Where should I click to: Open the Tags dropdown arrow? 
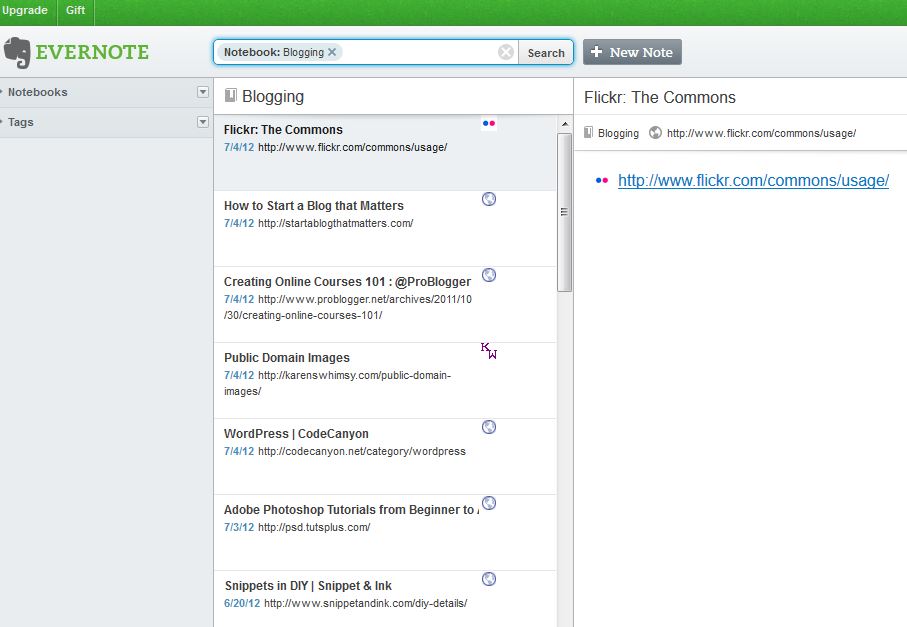(202, 122)
